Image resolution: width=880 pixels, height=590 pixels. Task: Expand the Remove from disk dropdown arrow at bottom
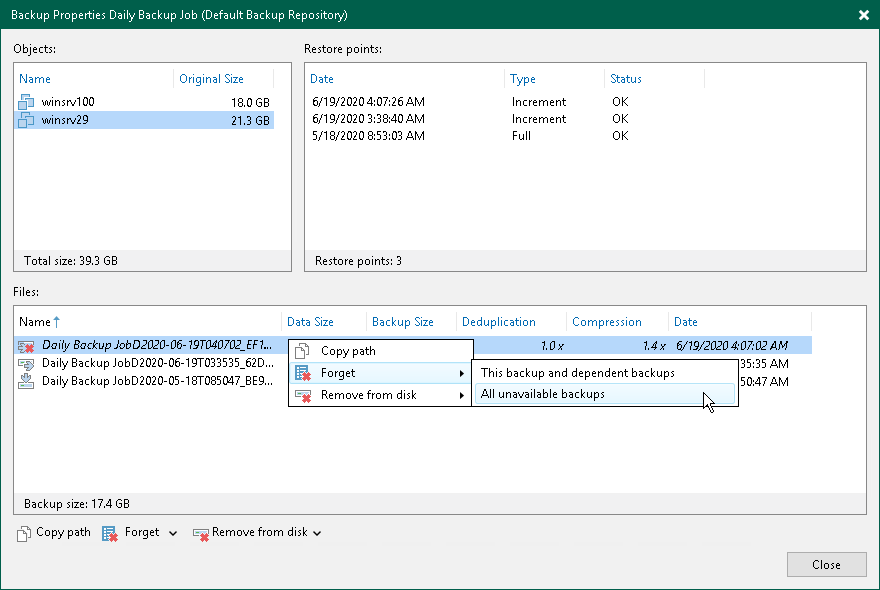tap(317, 534)
